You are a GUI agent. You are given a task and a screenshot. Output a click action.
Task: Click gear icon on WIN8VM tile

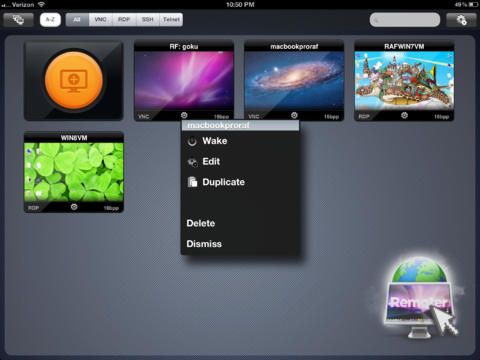pos(74,207)
